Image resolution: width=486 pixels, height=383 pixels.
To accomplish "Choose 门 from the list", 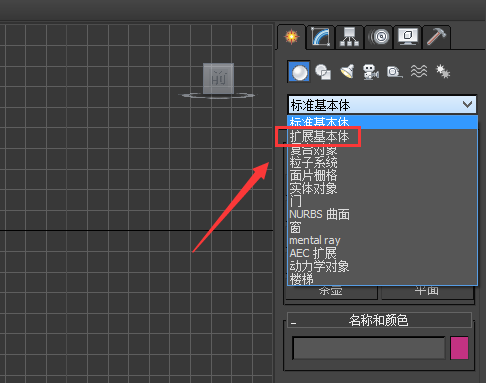I will point(382,201).
